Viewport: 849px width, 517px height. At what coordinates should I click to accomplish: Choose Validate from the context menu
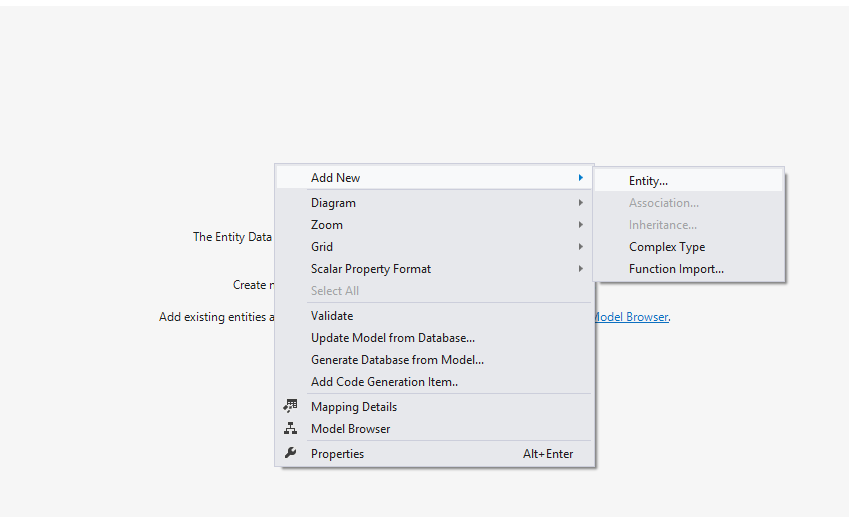tap(434, 316)
